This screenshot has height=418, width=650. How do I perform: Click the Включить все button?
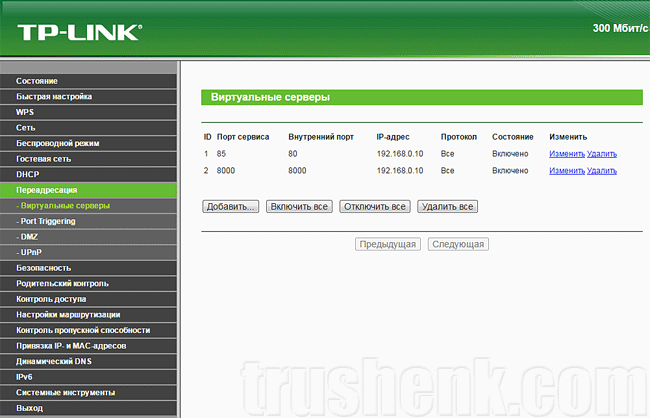coord(299,207)
